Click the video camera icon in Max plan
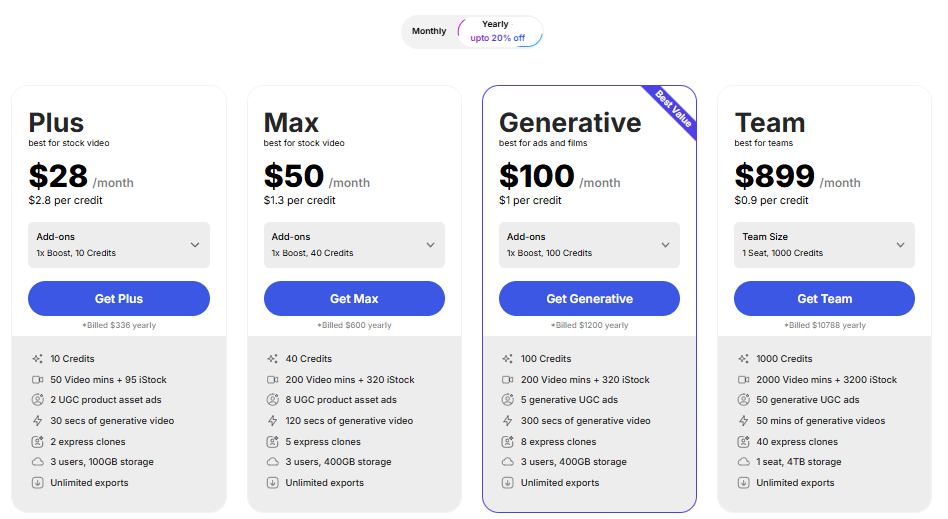The width and height of the screenshot is (948, 519). (272, 380)
